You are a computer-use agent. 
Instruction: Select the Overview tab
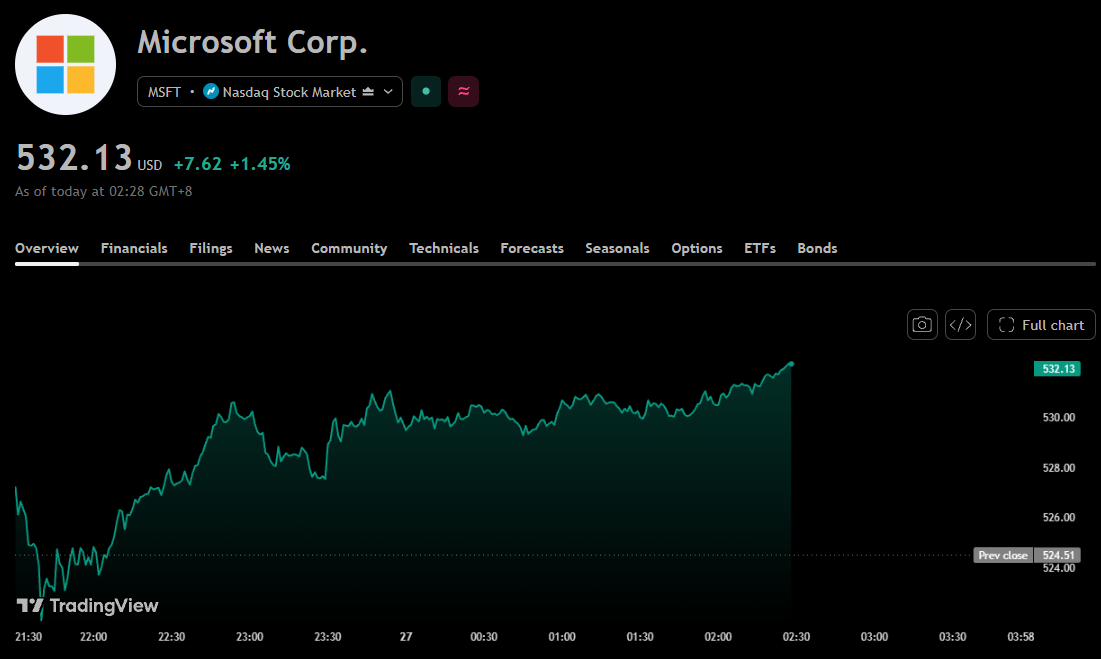[47, 248]
